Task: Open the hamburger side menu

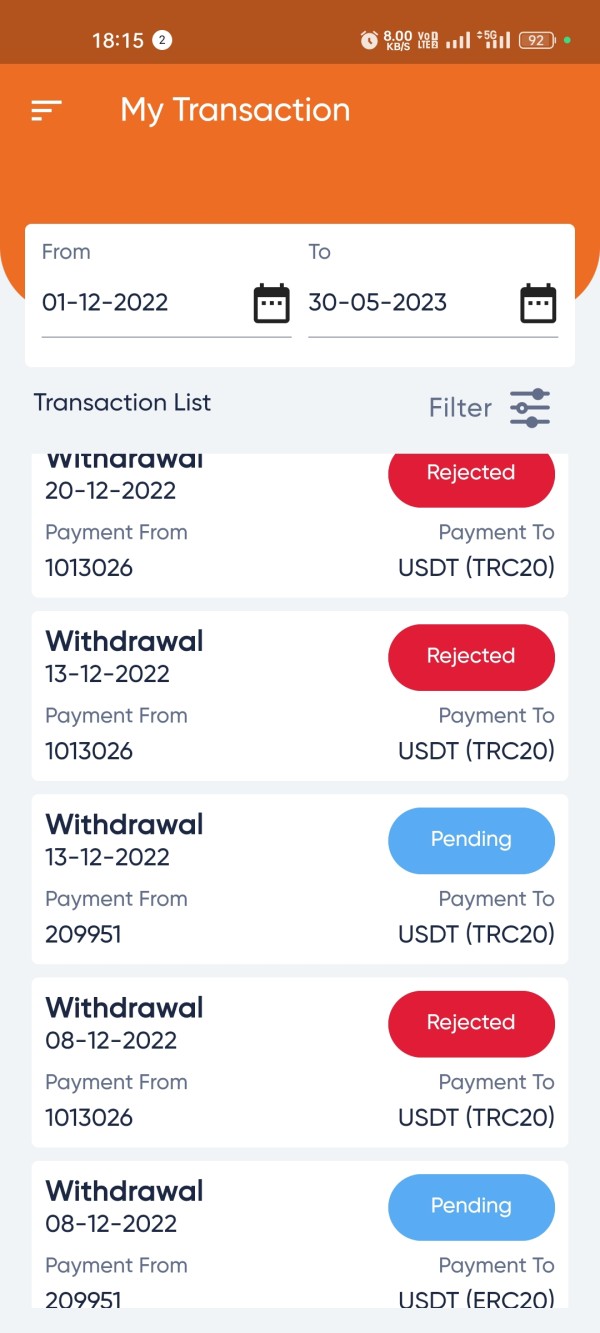Action: 47,110
